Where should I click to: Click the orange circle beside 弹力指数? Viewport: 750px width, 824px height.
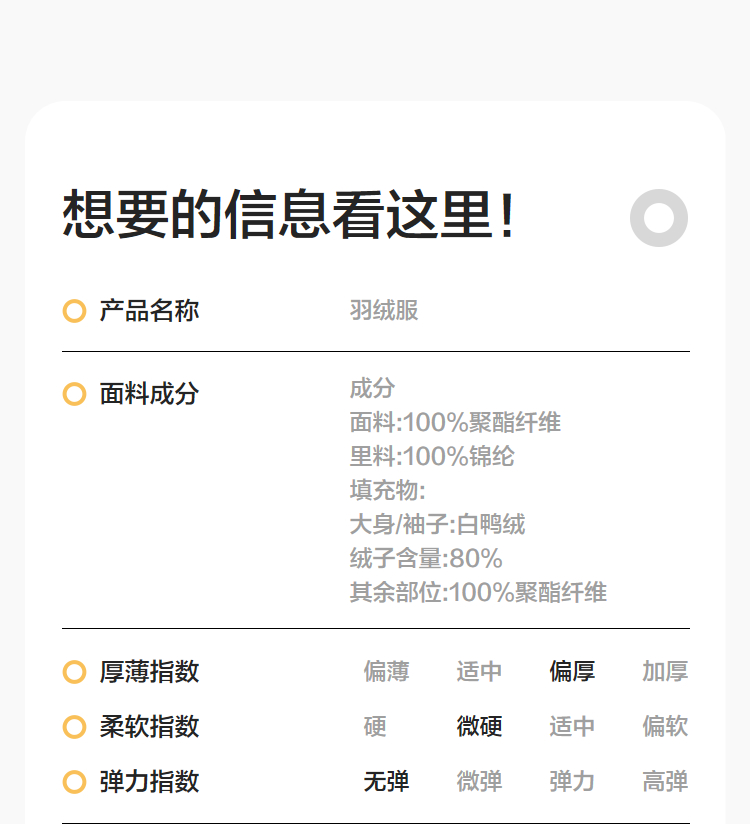(74, 782)
